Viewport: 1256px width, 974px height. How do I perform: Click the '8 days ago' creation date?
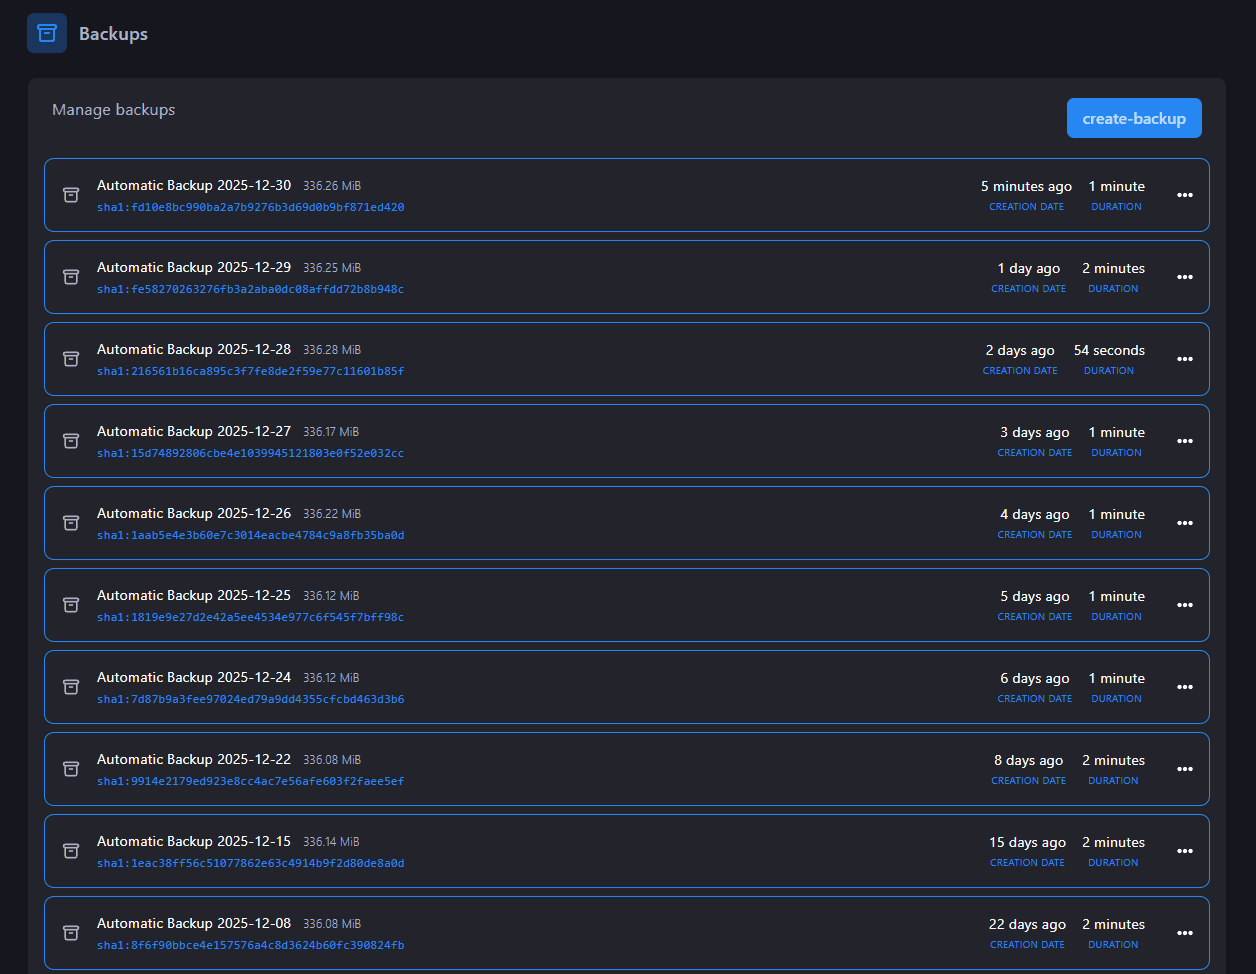1029,760
